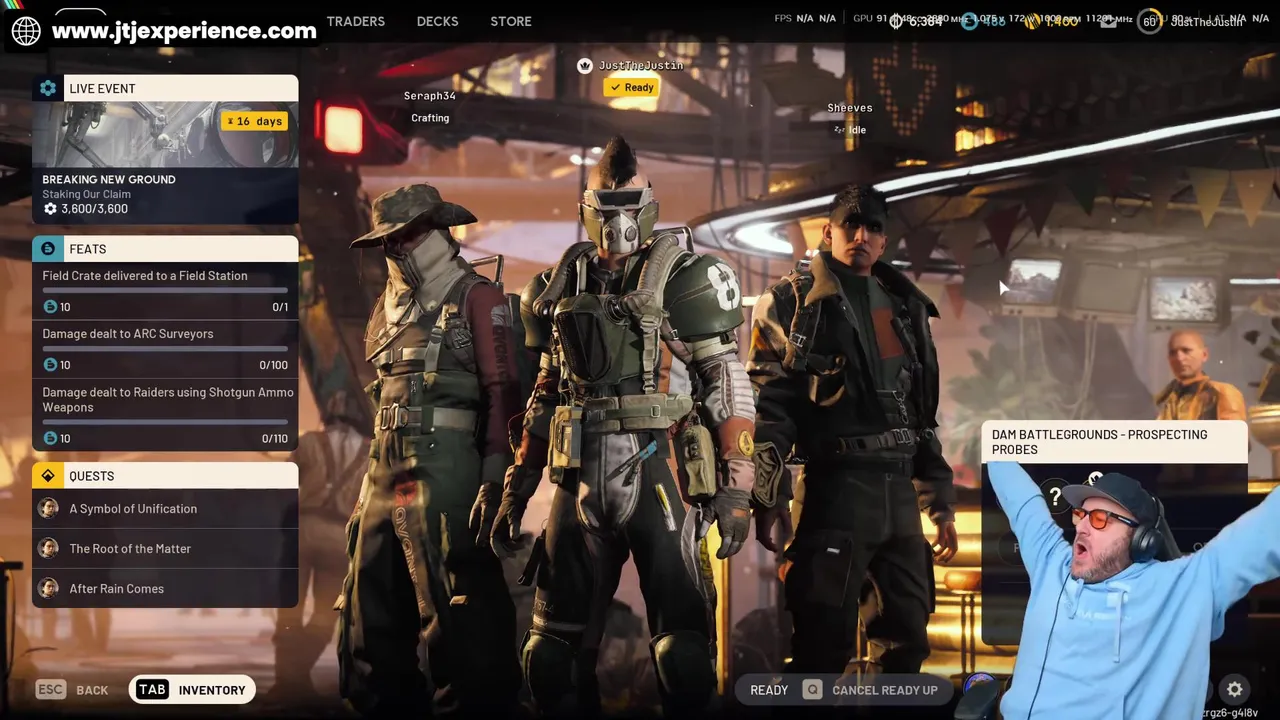1280x720 pixels.
Task: Open the DECKS tab
Action: coord(437,21)
